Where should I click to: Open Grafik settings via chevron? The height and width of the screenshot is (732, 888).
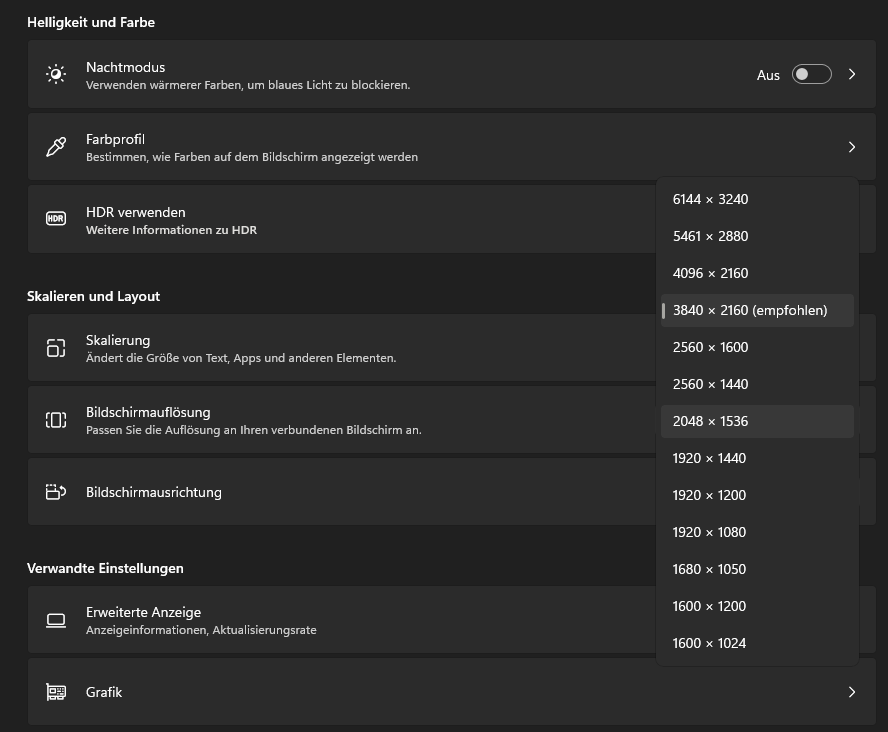852,692
